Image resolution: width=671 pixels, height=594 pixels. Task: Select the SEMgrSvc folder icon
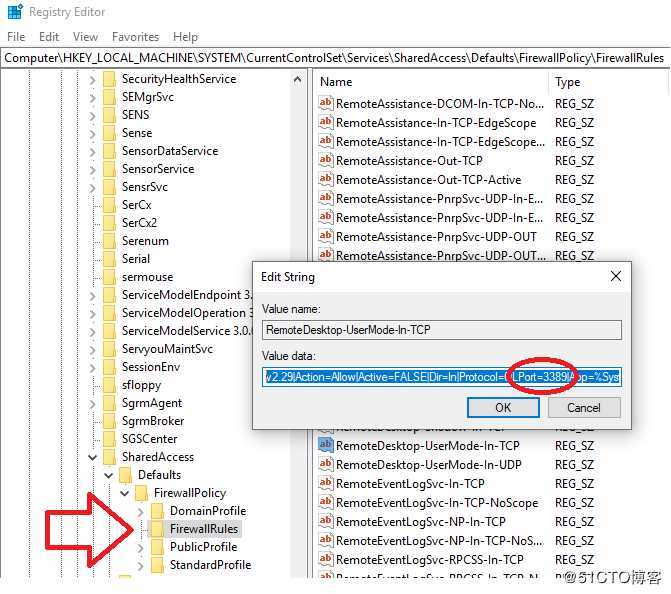110,97
